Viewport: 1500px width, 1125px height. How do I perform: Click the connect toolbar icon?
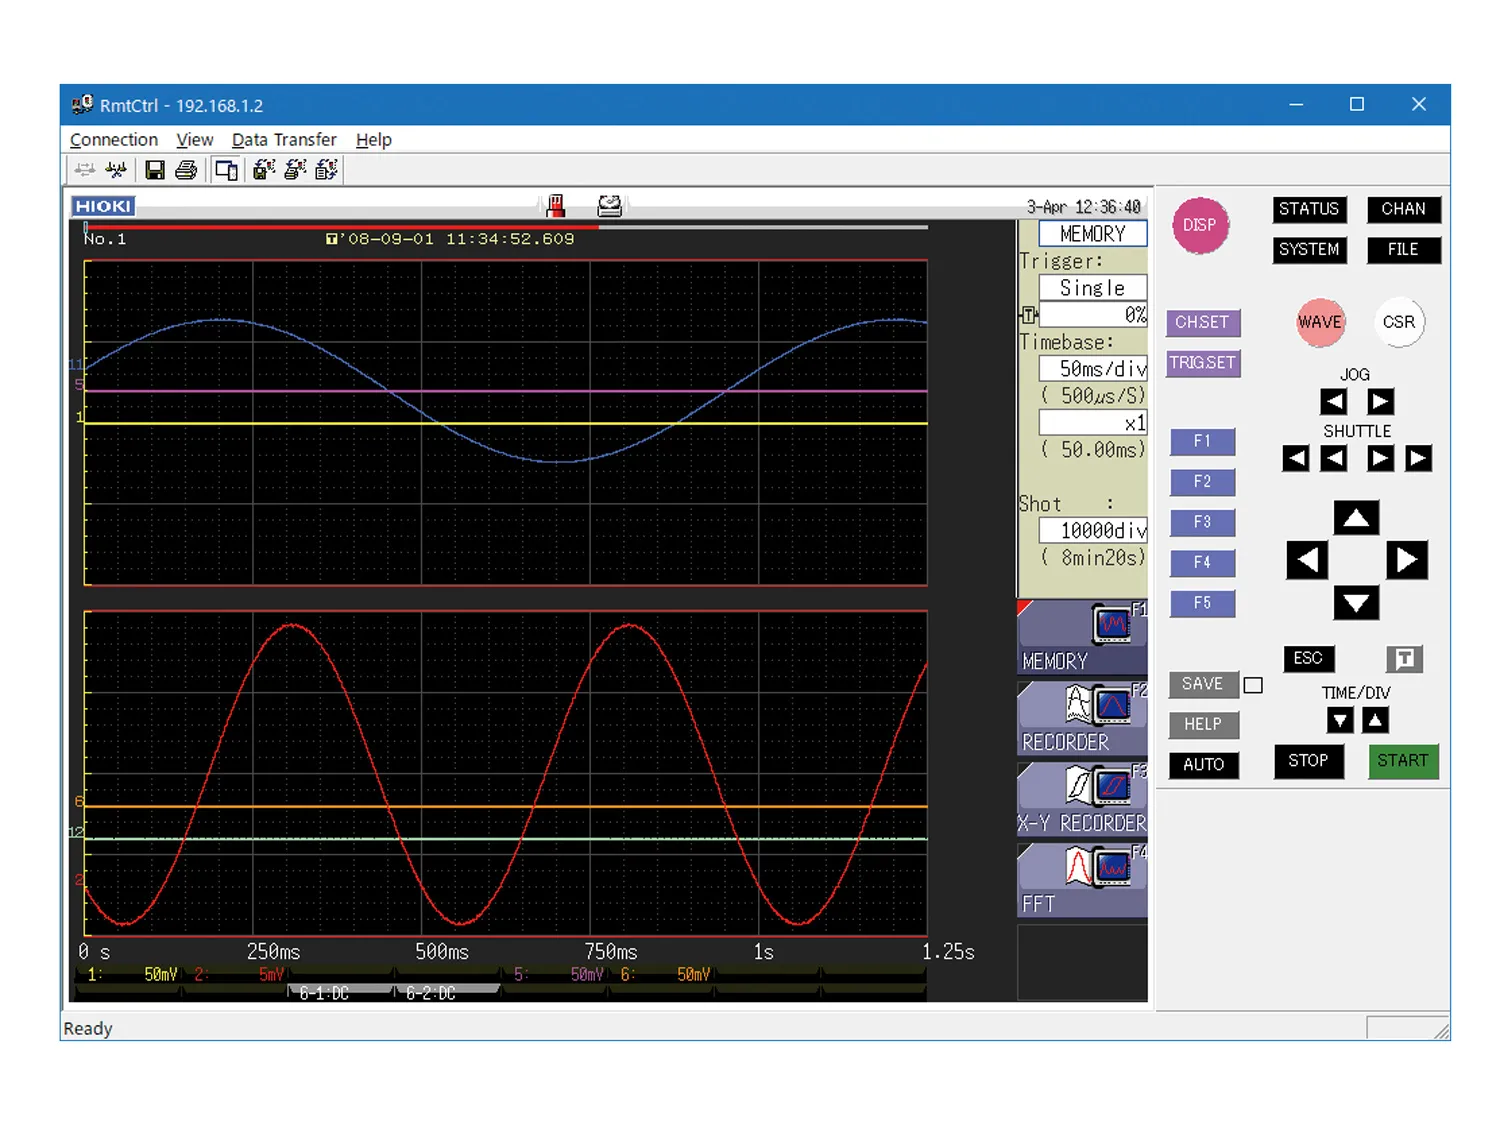click(x=85, y=170)
